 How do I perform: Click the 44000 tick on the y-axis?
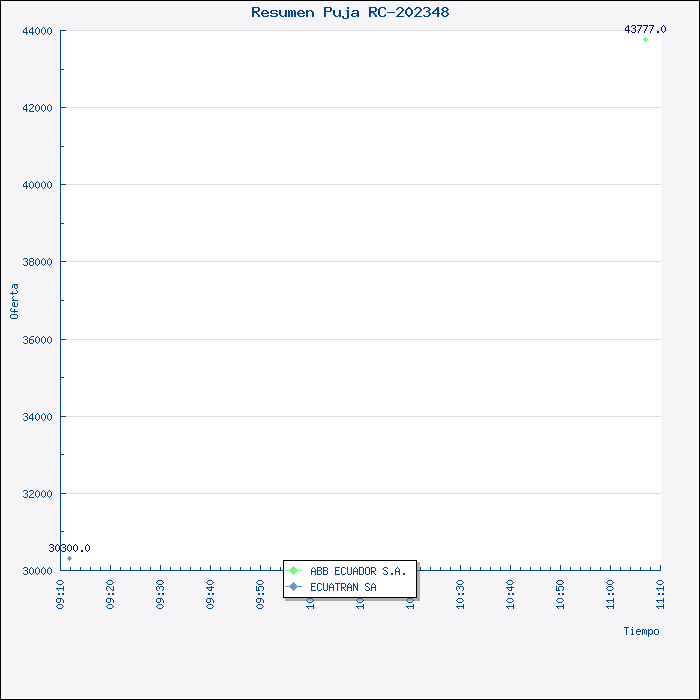36,31
